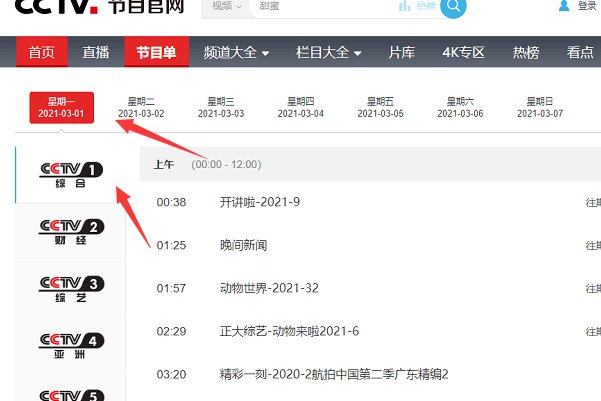Select 星期一 2021-03-01 date tab

(x=61, y=107)
